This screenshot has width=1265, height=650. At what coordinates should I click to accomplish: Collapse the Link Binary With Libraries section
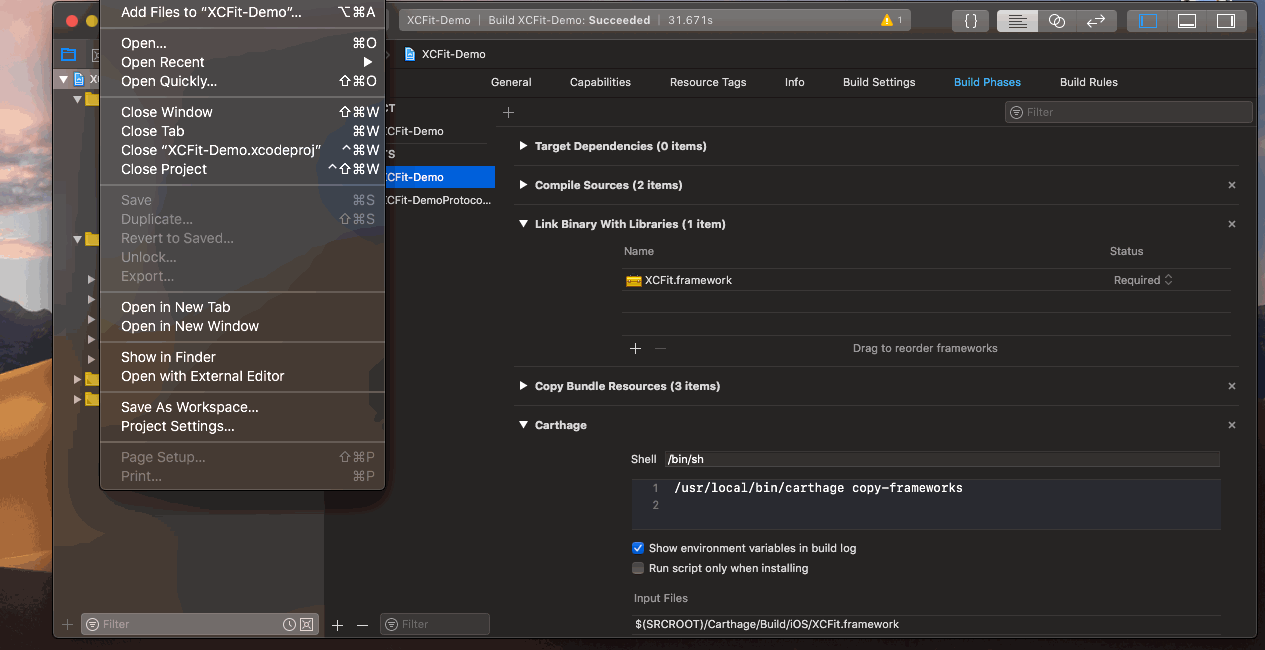pos(522,224)
